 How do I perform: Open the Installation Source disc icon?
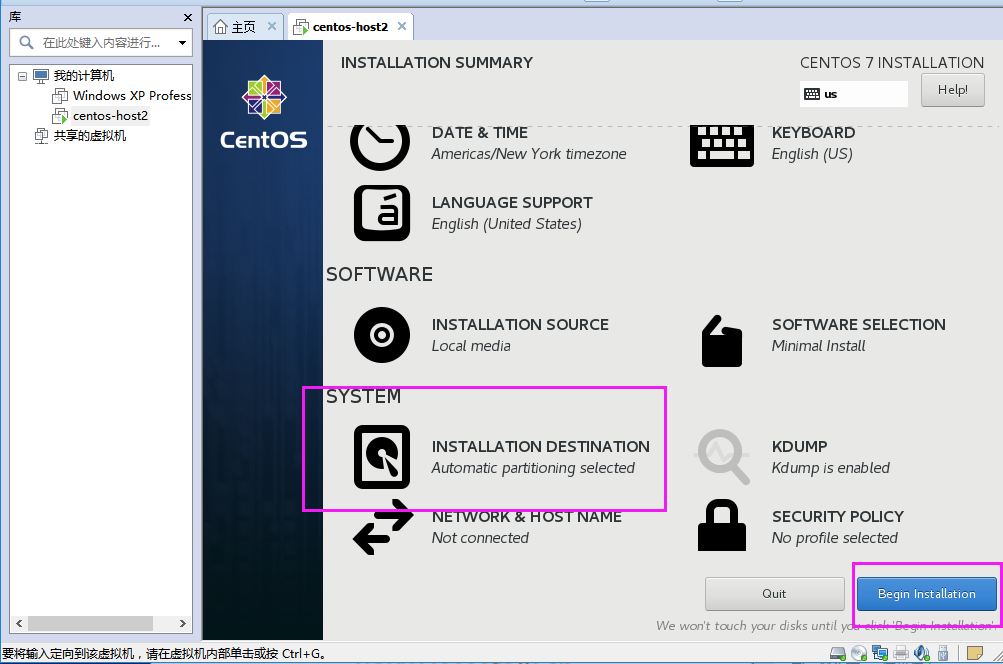(x=382, y=335)
